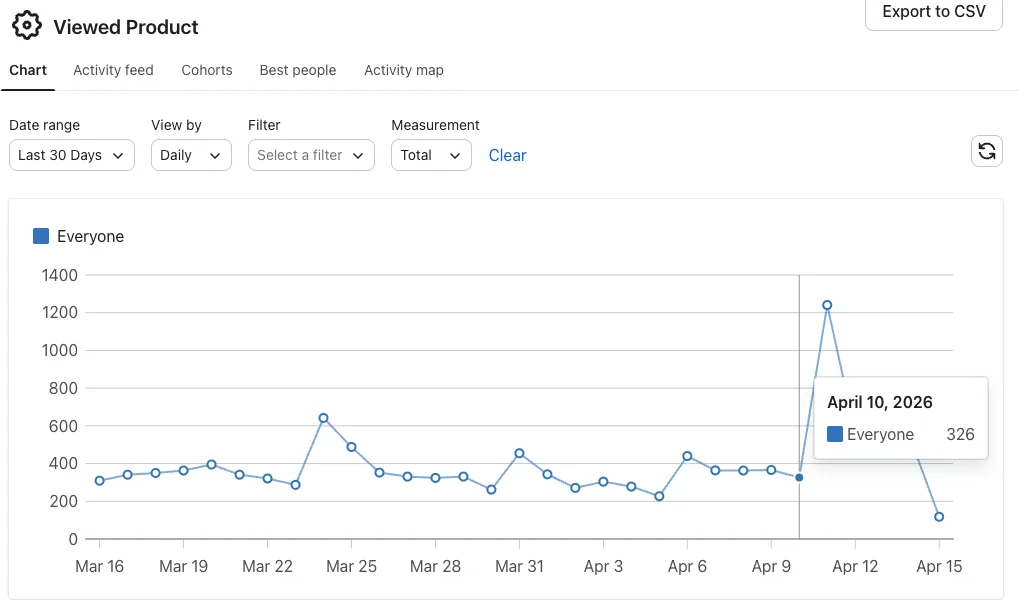
Task: Open the Measurement Total dropdown
Action: click(431, 155)
